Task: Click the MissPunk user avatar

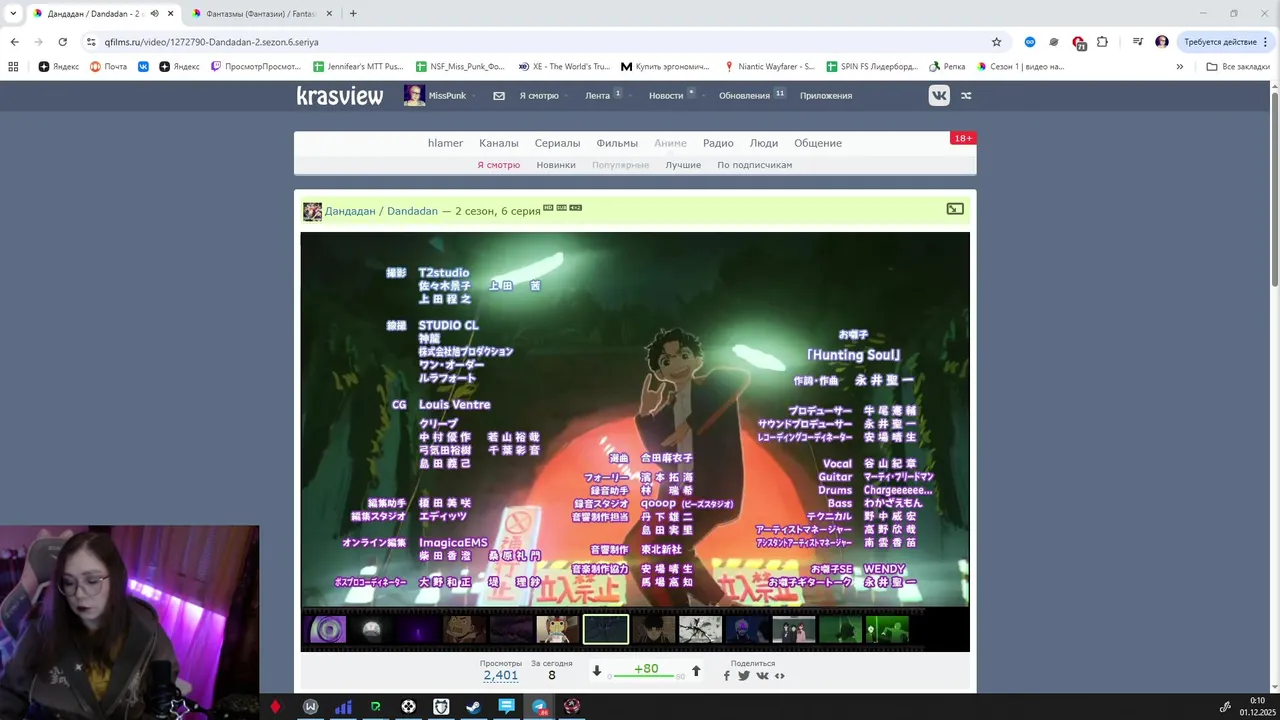Action: tap(414, 95)
